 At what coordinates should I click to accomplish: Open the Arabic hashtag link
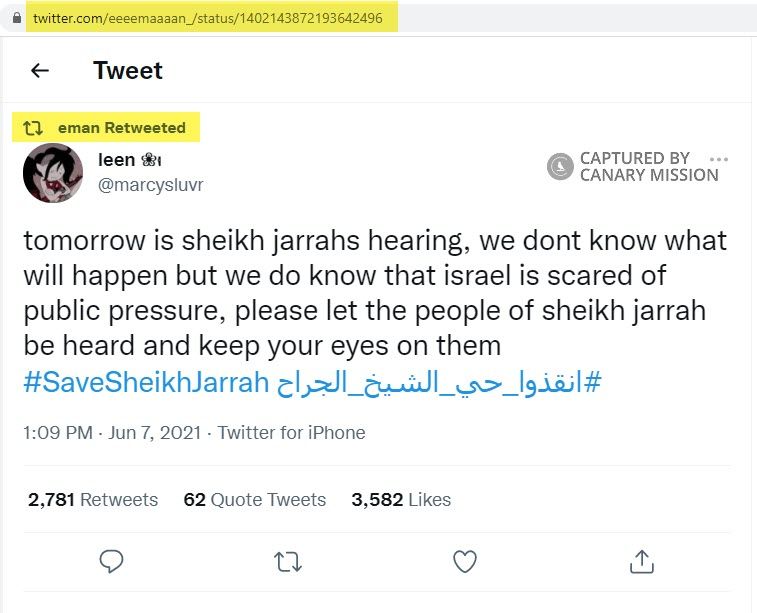point(438,382)
